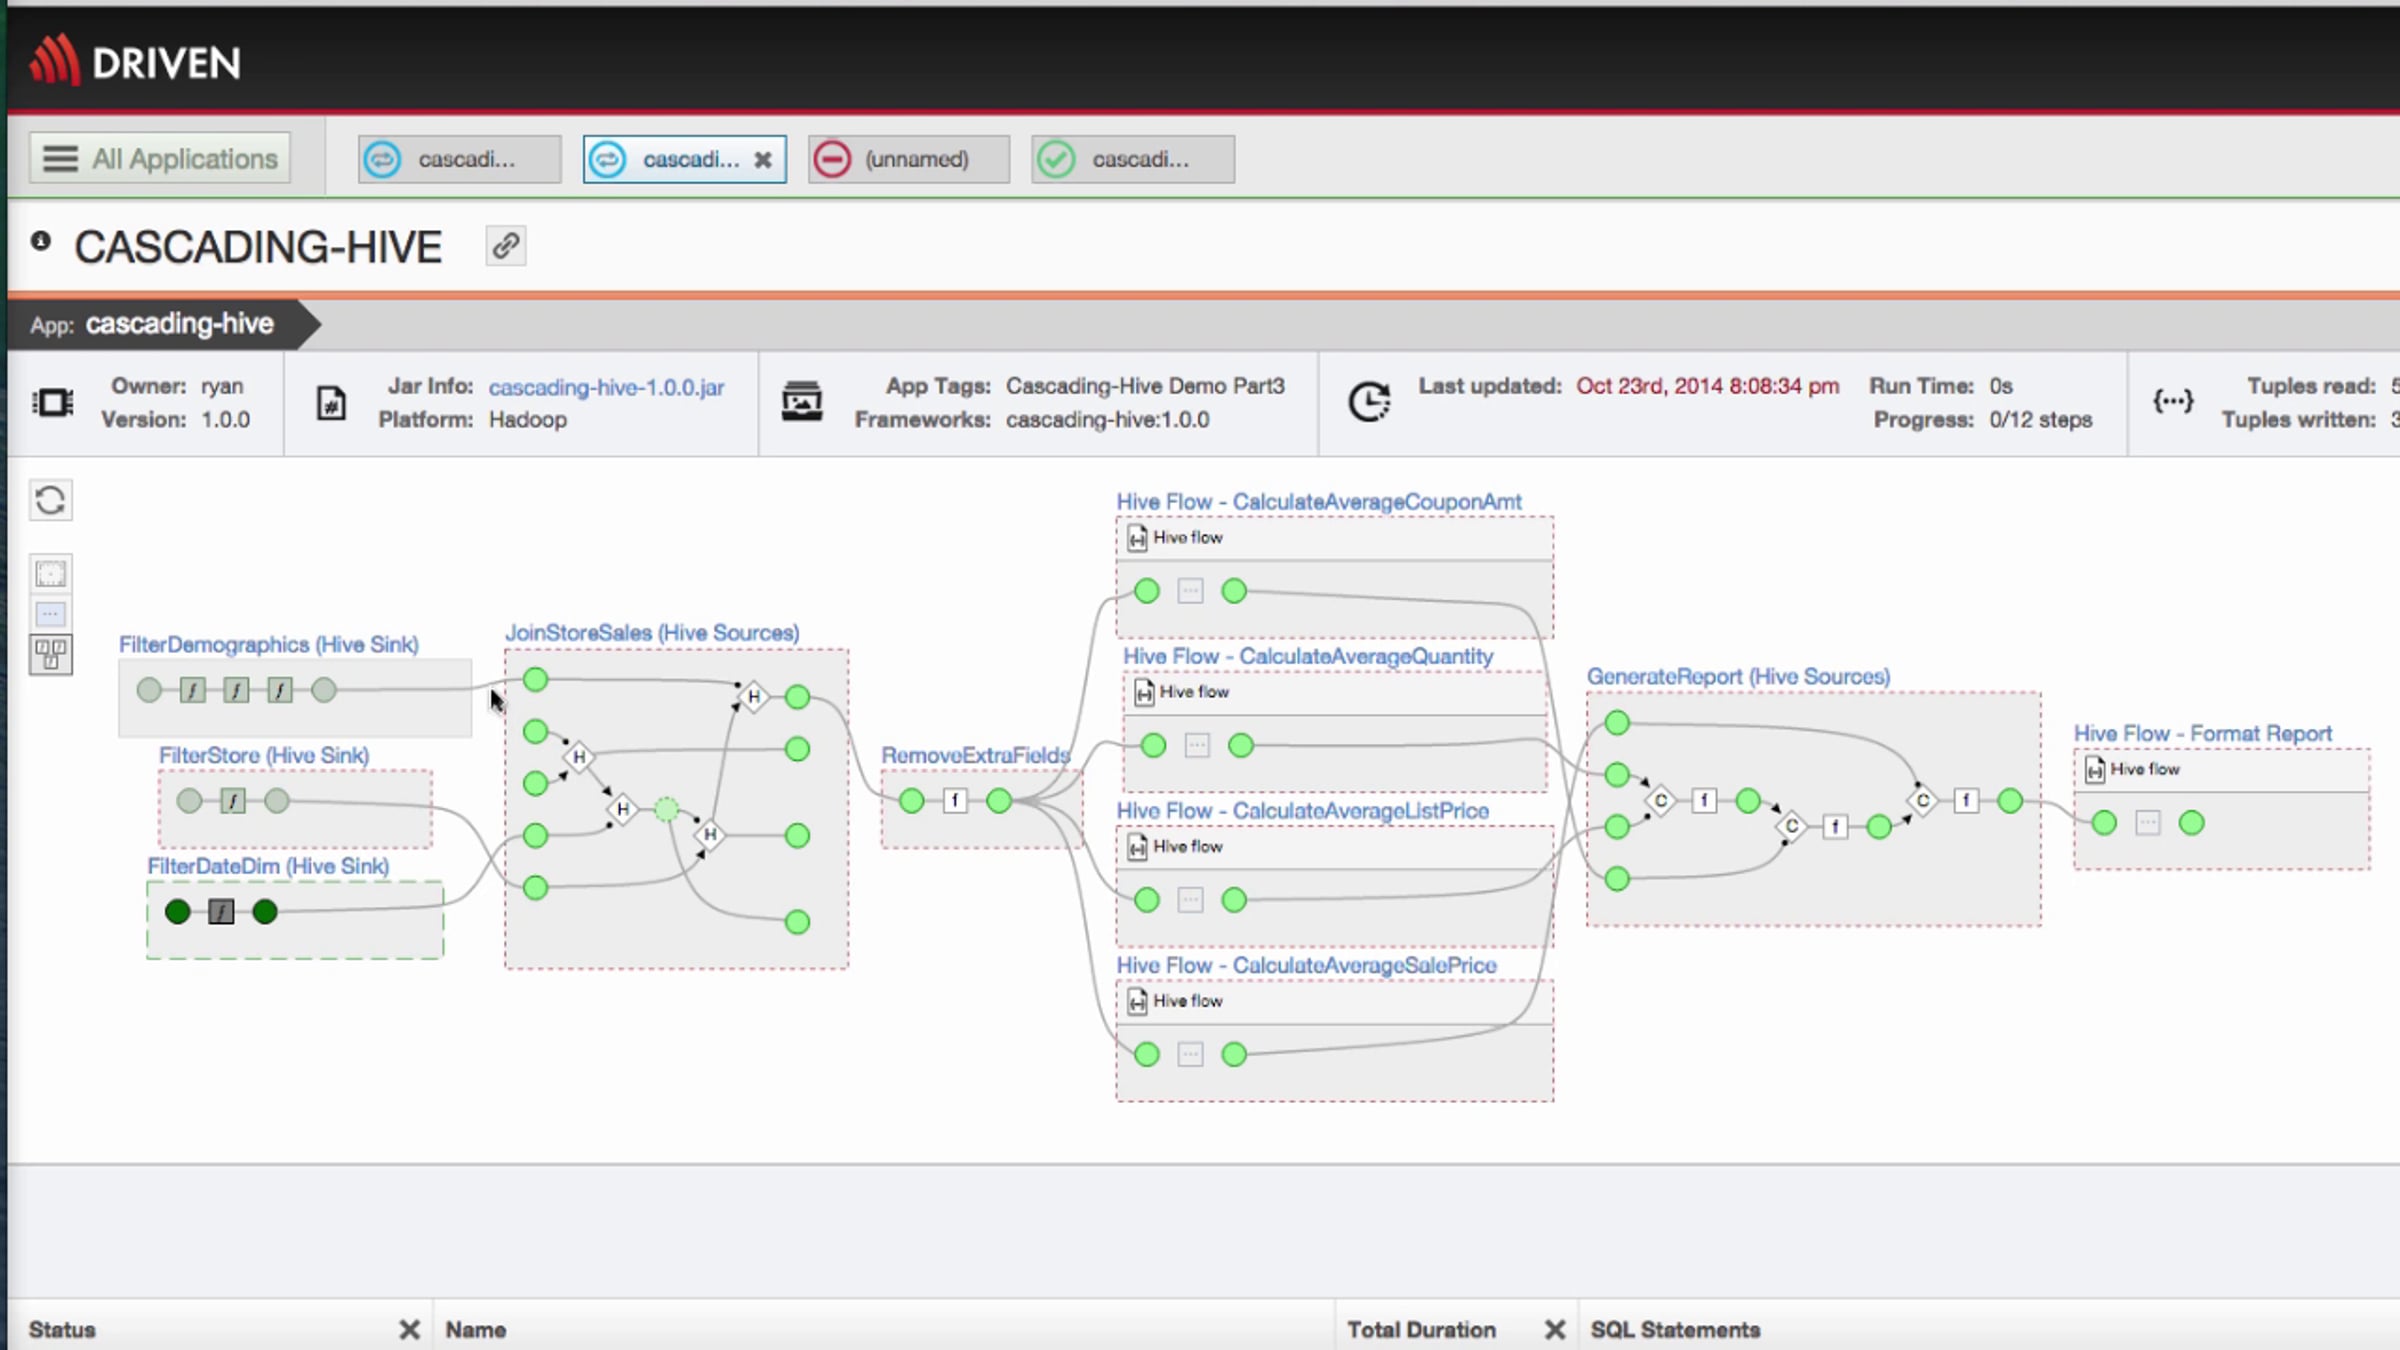The width and height of the screenshot is (2400, 1350).
Task: Expand the collapsed step in CalculateAverageSalePrice flow
Action: point(1190,1054)
